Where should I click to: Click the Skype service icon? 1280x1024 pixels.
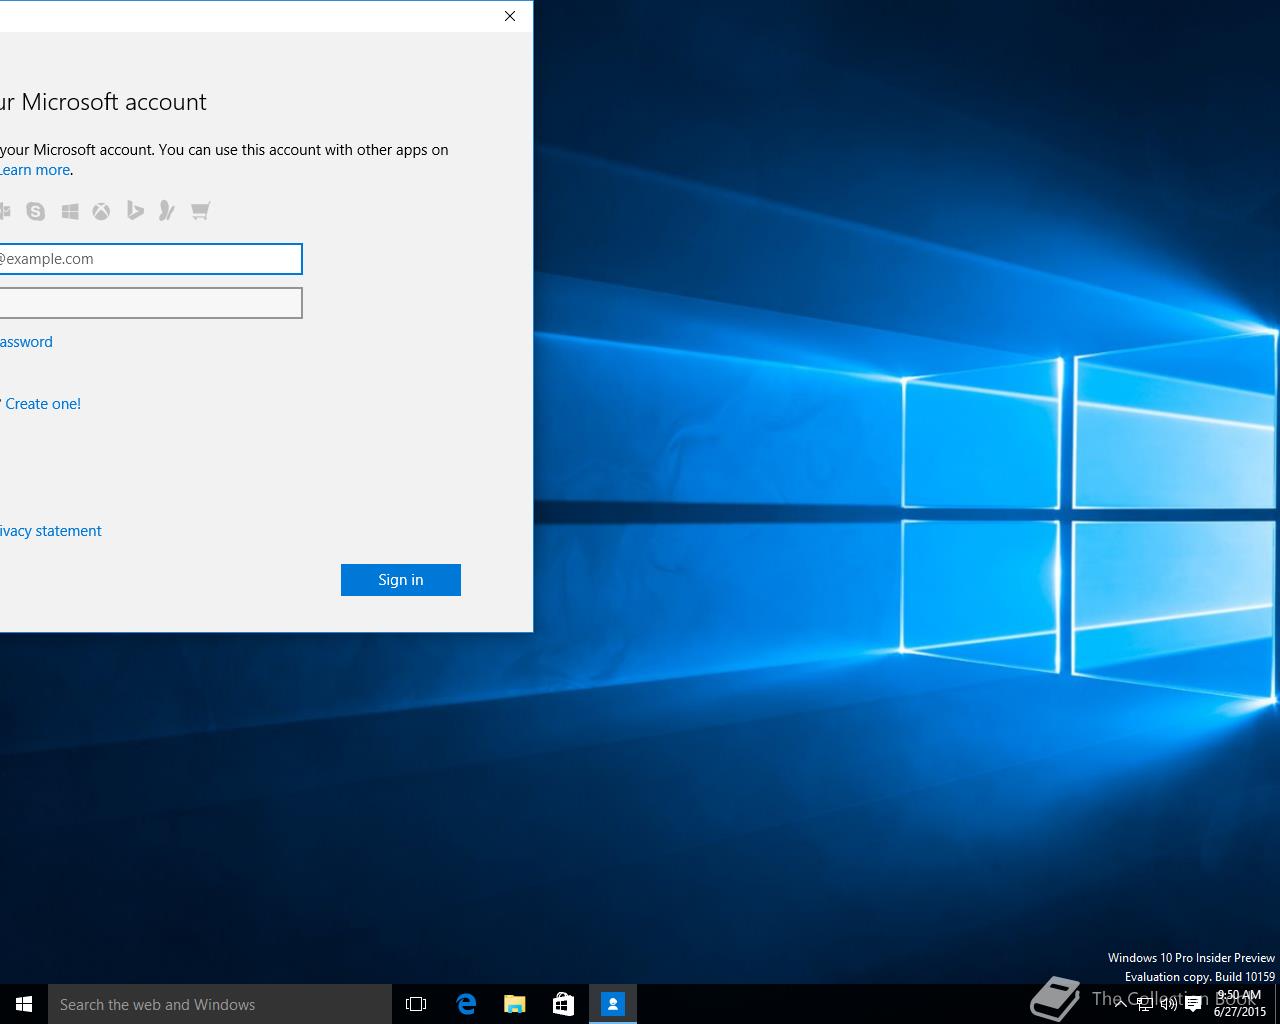(36, 211)
